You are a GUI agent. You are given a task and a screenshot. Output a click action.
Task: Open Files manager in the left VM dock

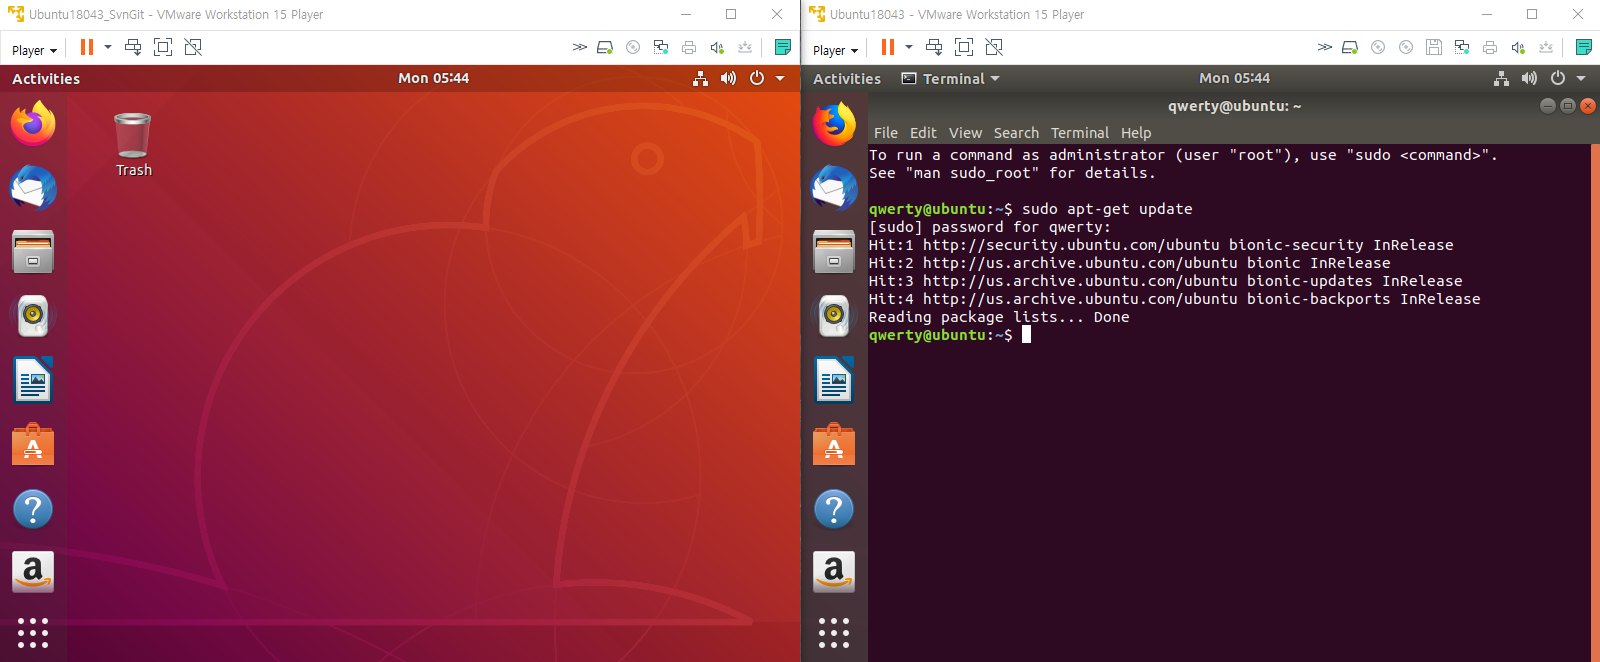point(34,252)
